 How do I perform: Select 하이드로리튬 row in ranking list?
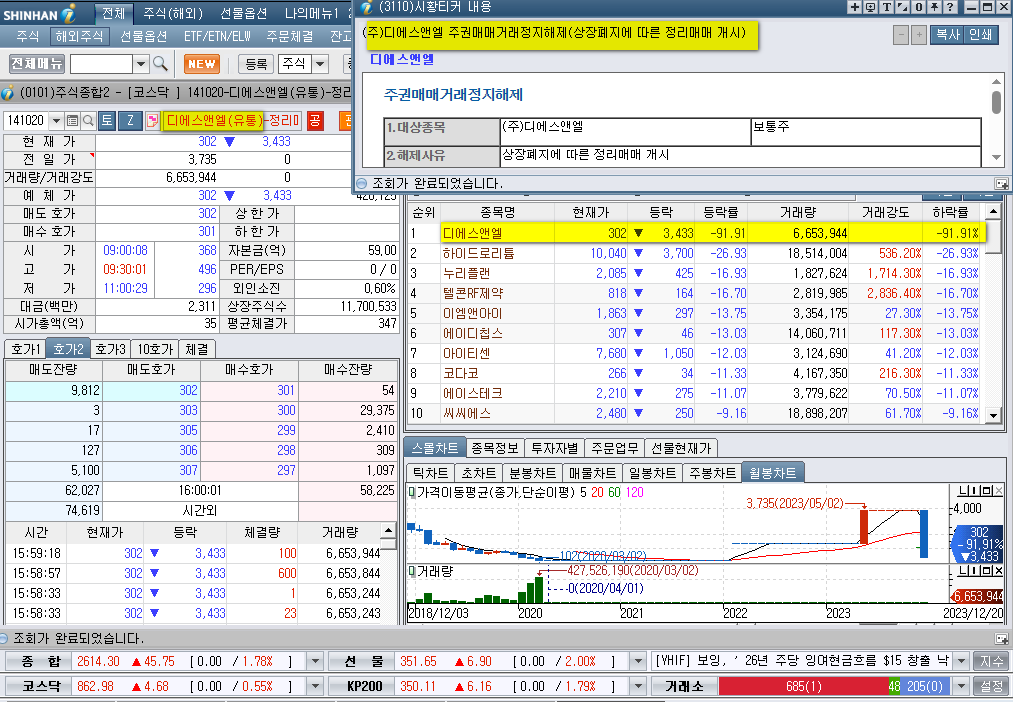(x=695, y=253)
